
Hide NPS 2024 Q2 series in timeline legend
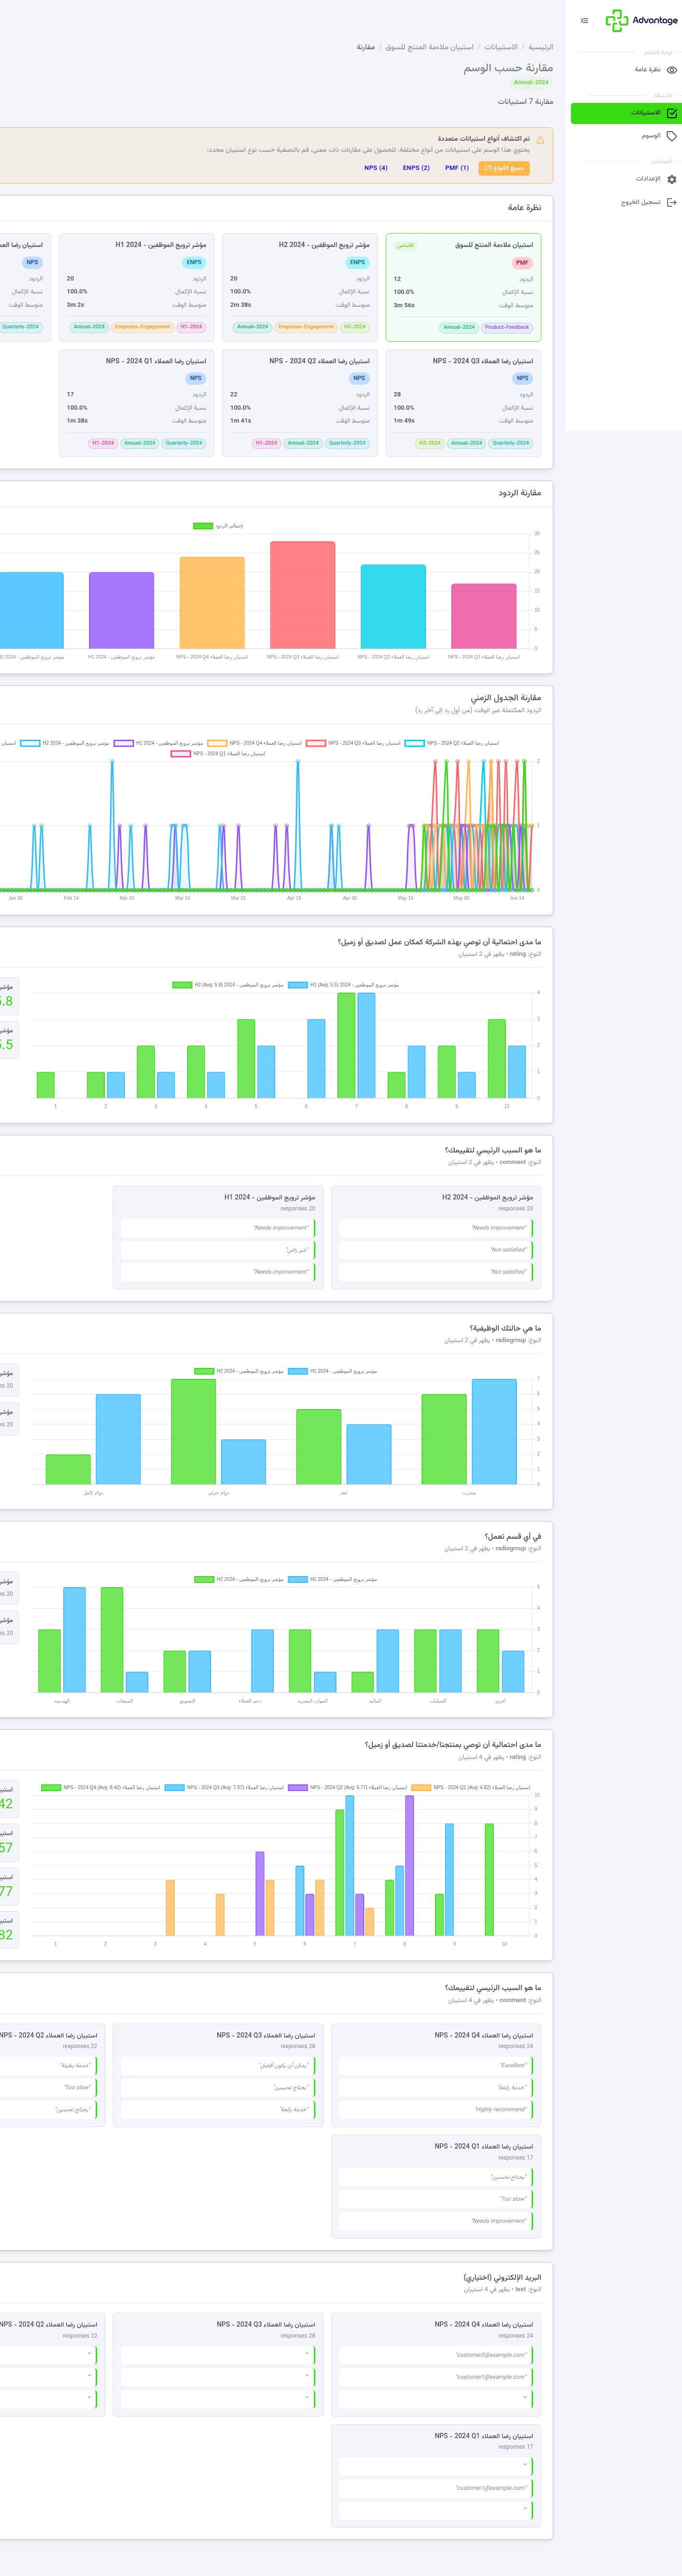click(451, 743)
